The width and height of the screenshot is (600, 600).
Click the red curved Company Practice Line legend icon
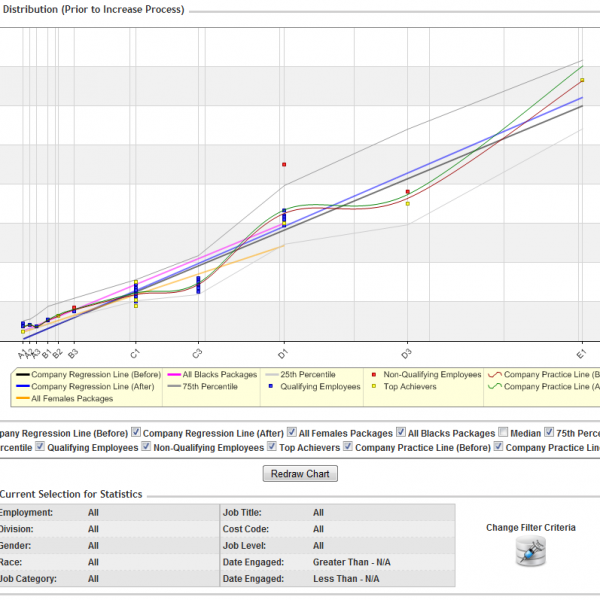495,375
